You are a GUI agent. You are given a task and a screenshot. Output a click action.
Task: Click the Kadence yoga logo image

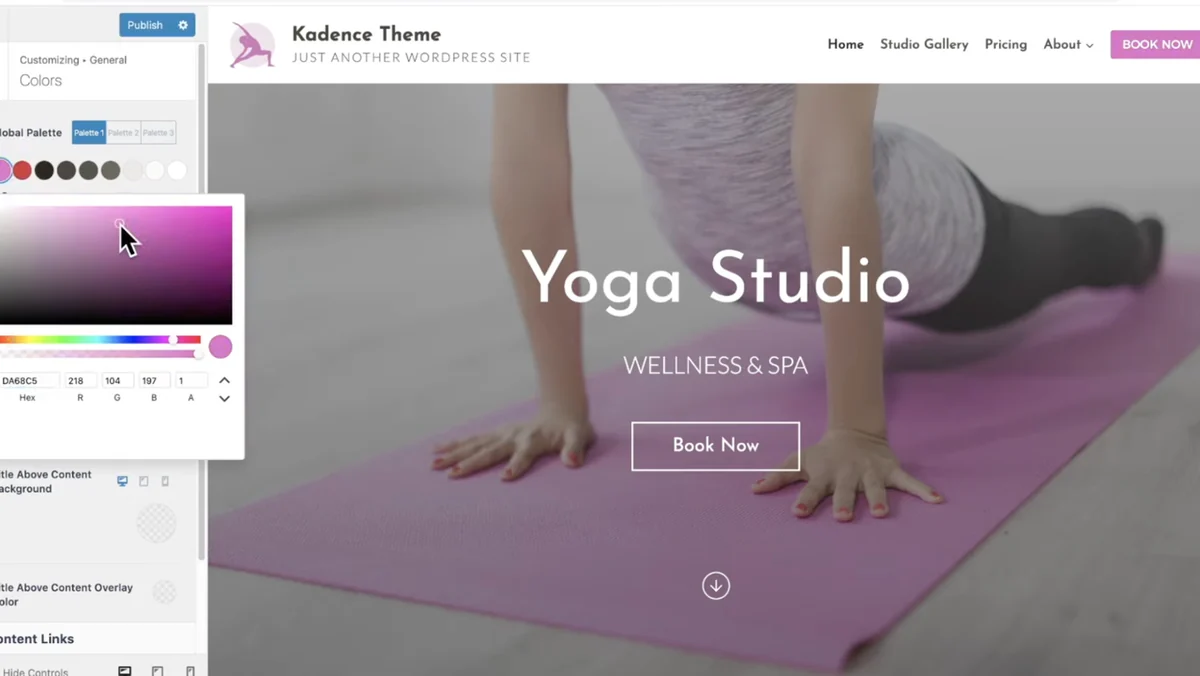252,45
